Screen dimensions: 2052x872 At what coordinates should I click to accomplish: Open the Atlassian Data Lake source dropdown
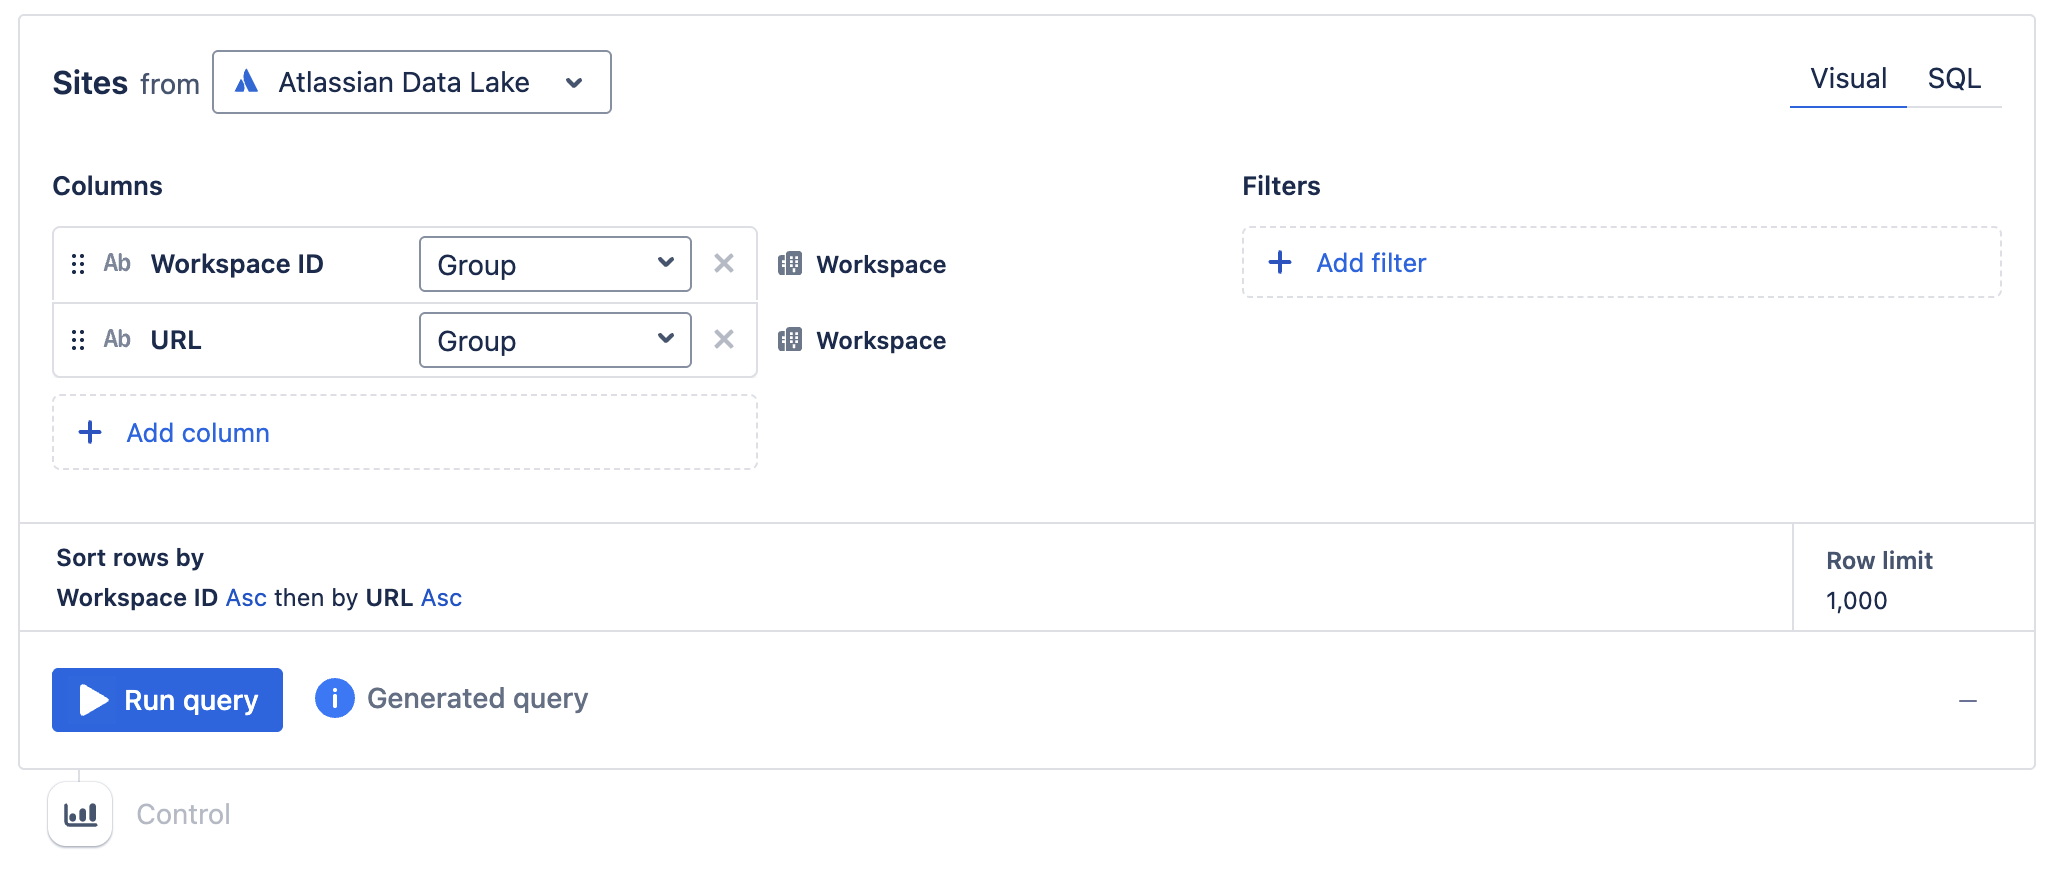pyautogui.click(x=411, y=82)
